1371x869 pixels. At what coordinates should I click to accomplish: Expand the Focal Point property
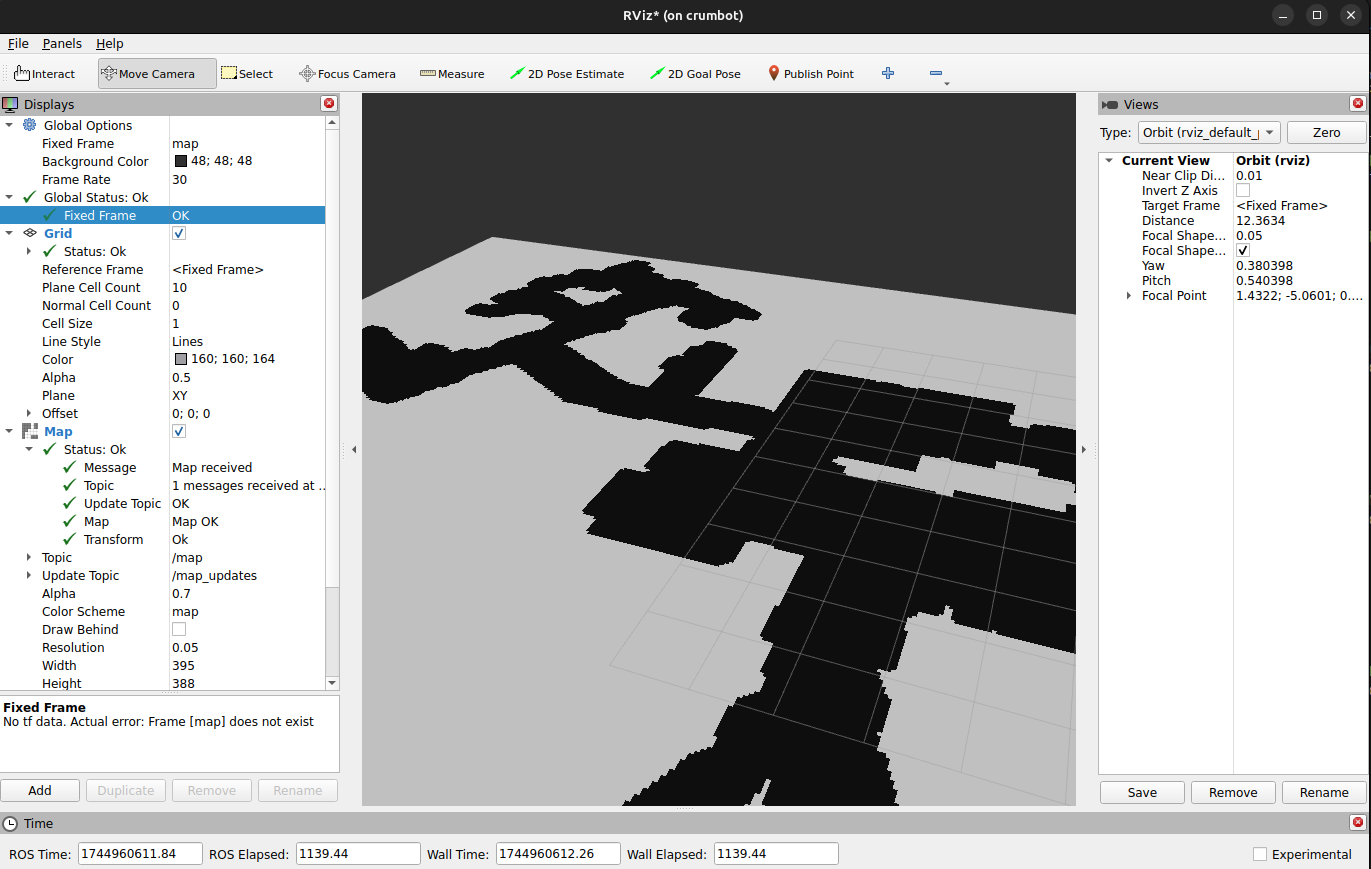1128,295
